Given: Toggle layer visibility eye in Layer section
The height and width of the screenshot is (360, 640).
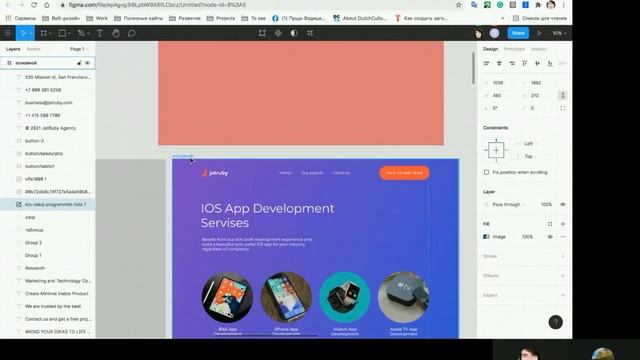Looking at the screenshot, I should coord(563,204).
